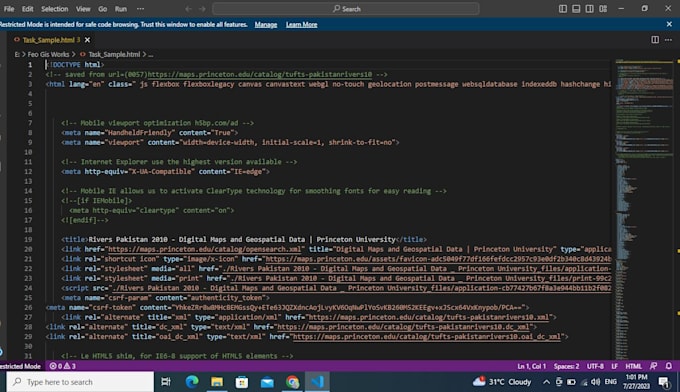The width and height of the screenshot is (680, 392).
Task: Split the editor to the right
Action: click(x=655, y=40)
